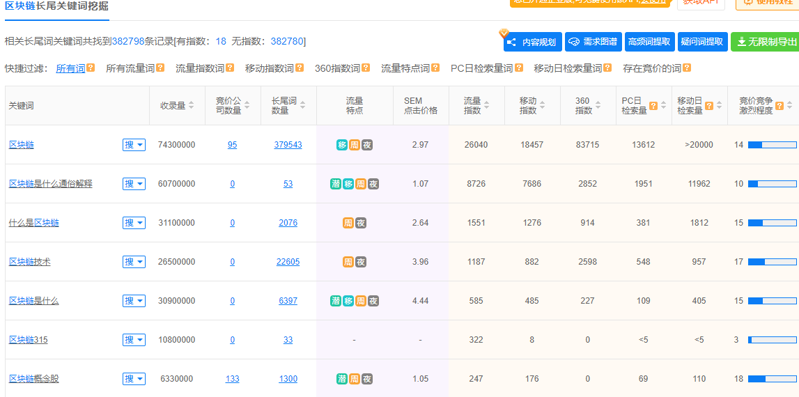799x397 pixels.
Task: Click the 疑问词提取 button
Action: 702,42
